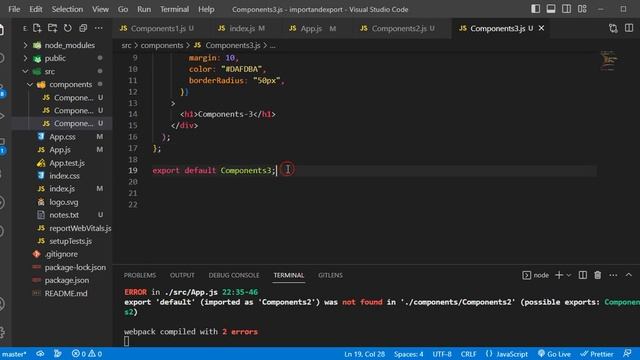Expand the public folder
640x360 pixels.
[x=61, y=58]
